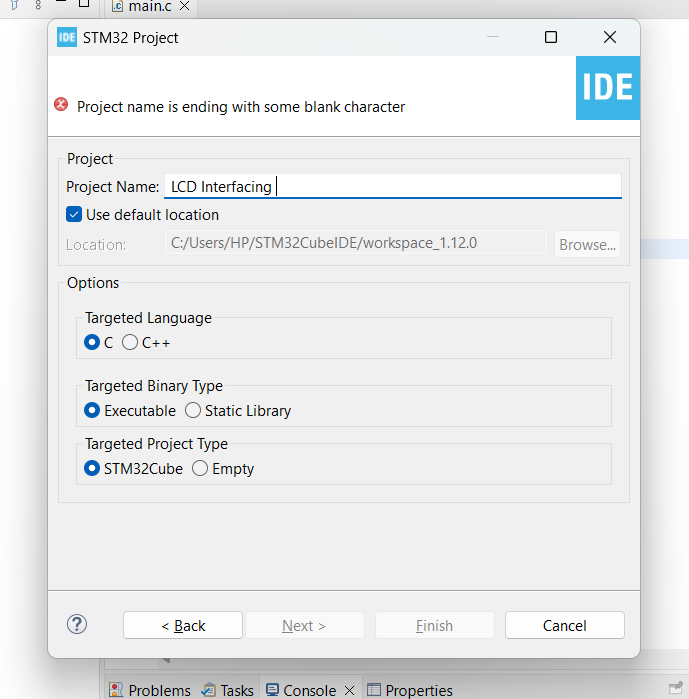Click the Options group heading
Screen dimensions: 689x699
93,283
